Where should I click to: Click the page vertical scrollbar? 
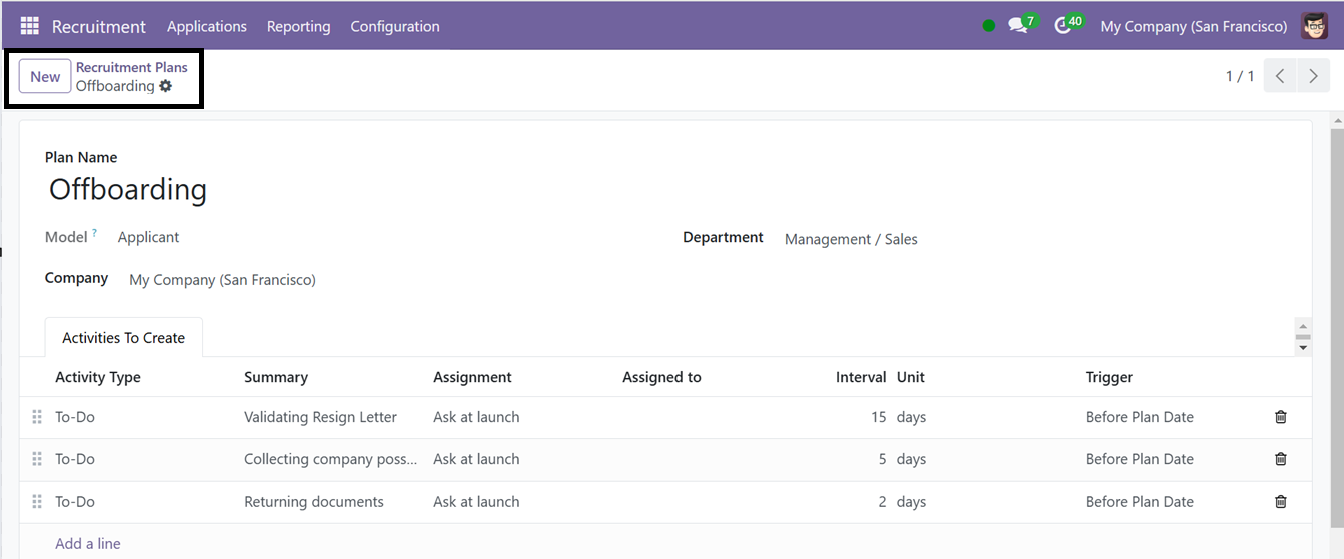coord(1338,330)
